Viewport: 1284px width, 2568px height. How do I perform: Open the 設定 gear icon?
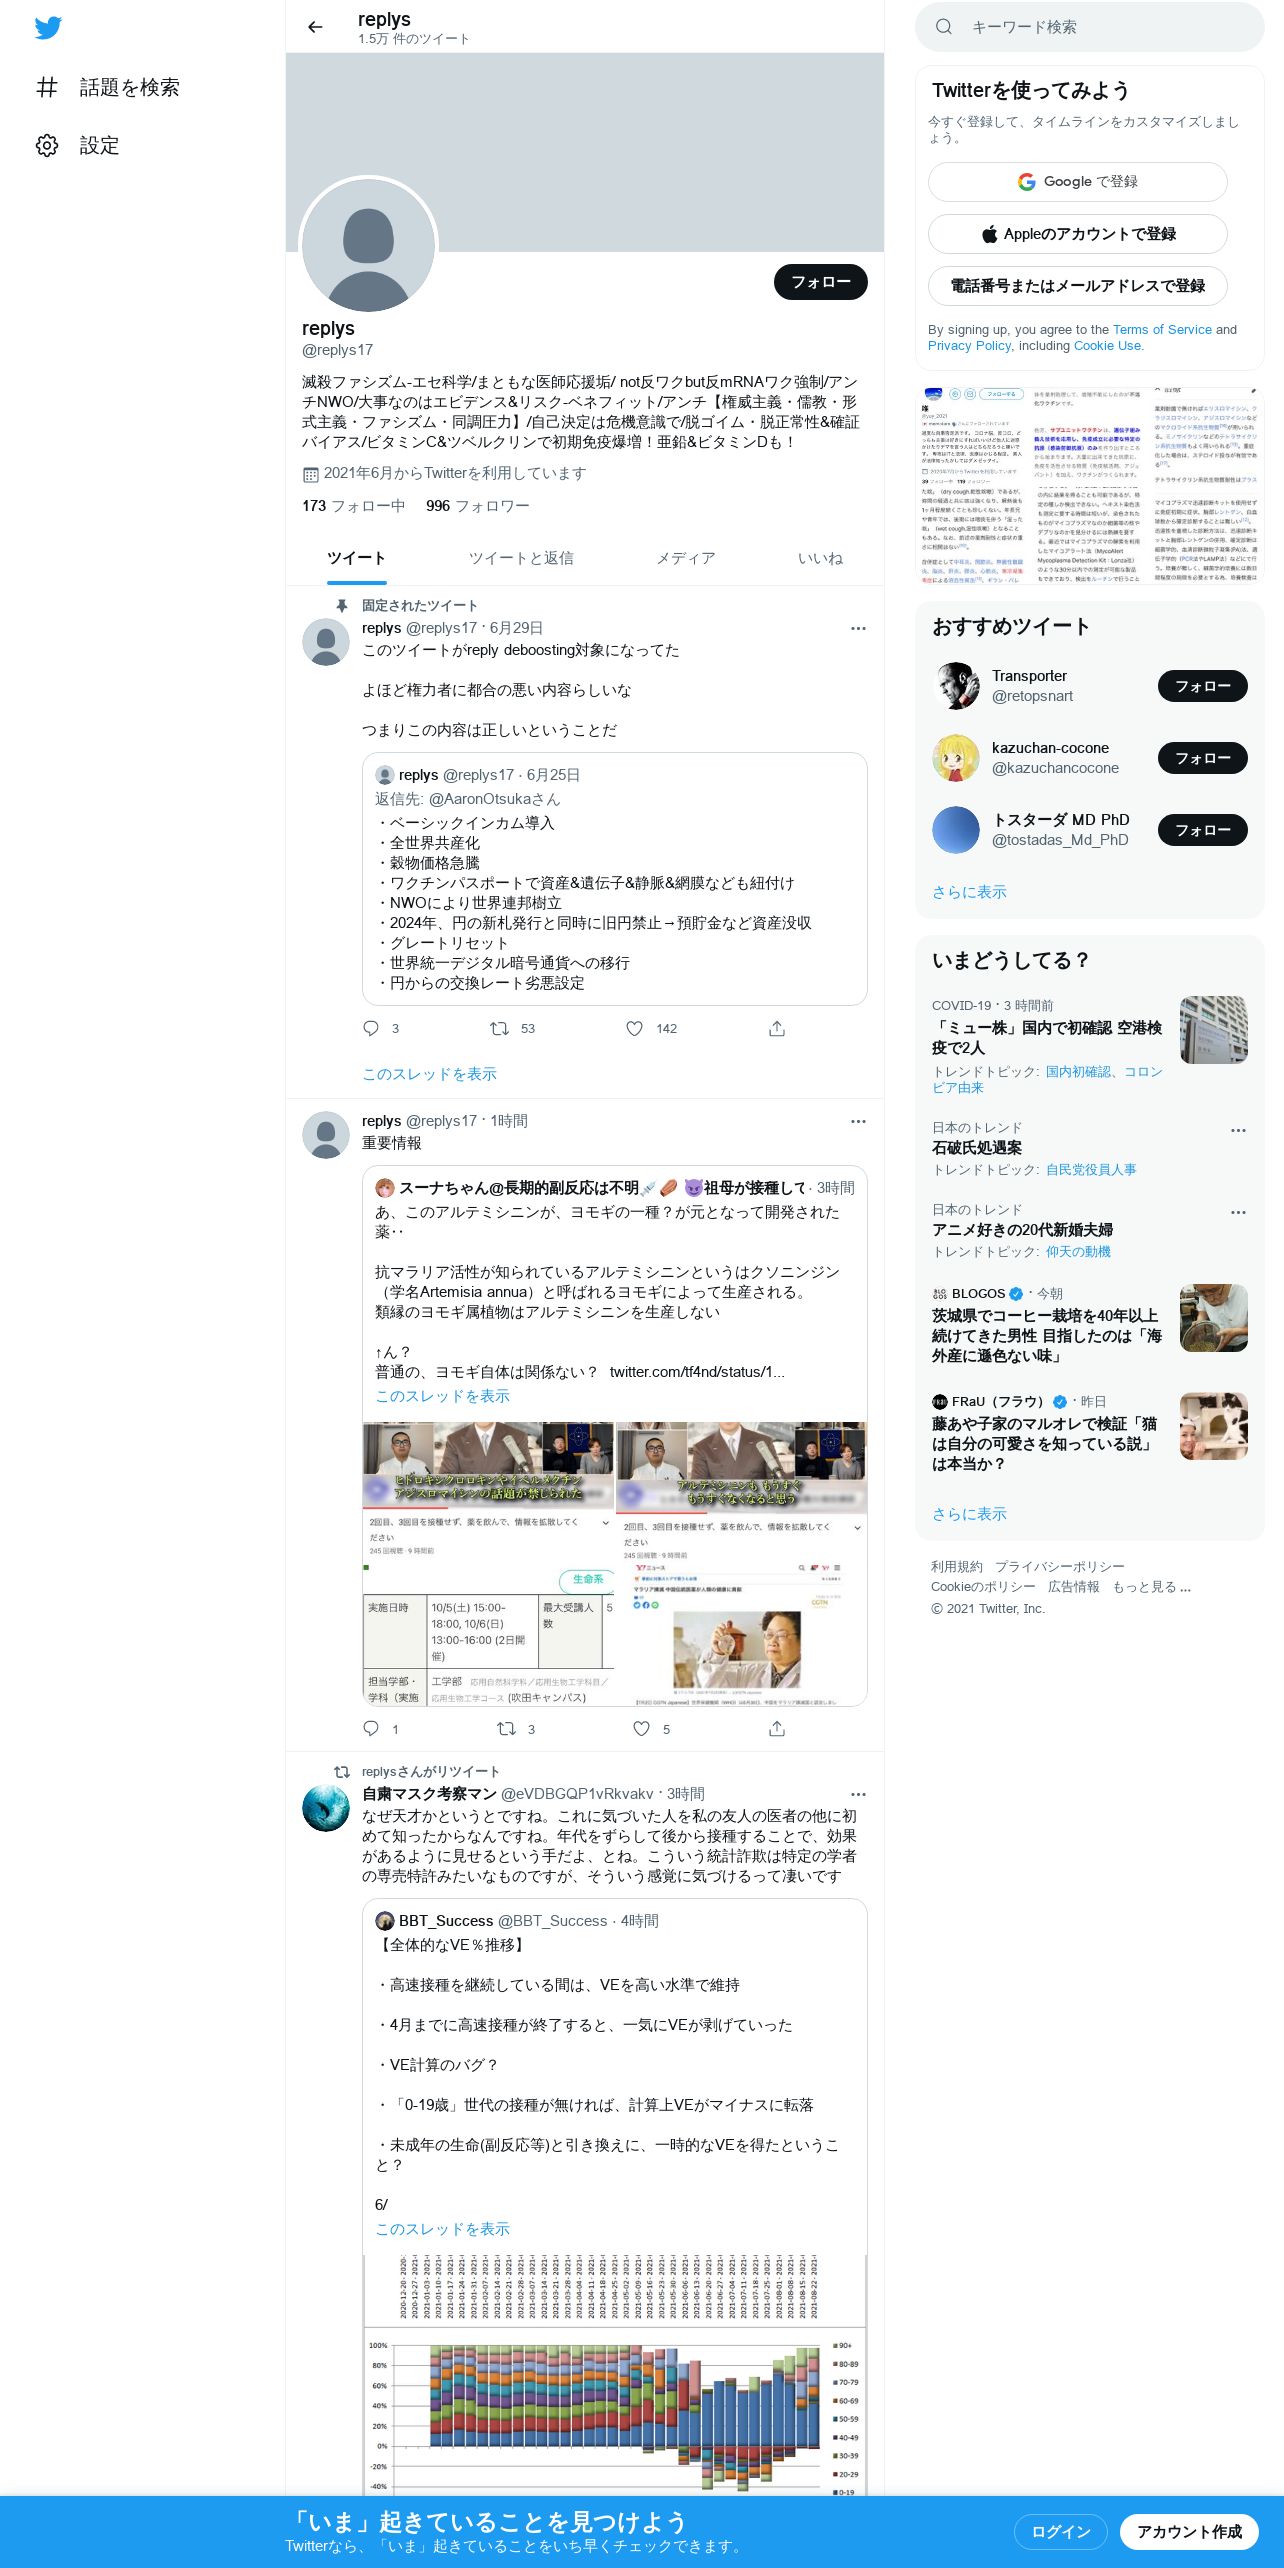click(x=47, y=145)
